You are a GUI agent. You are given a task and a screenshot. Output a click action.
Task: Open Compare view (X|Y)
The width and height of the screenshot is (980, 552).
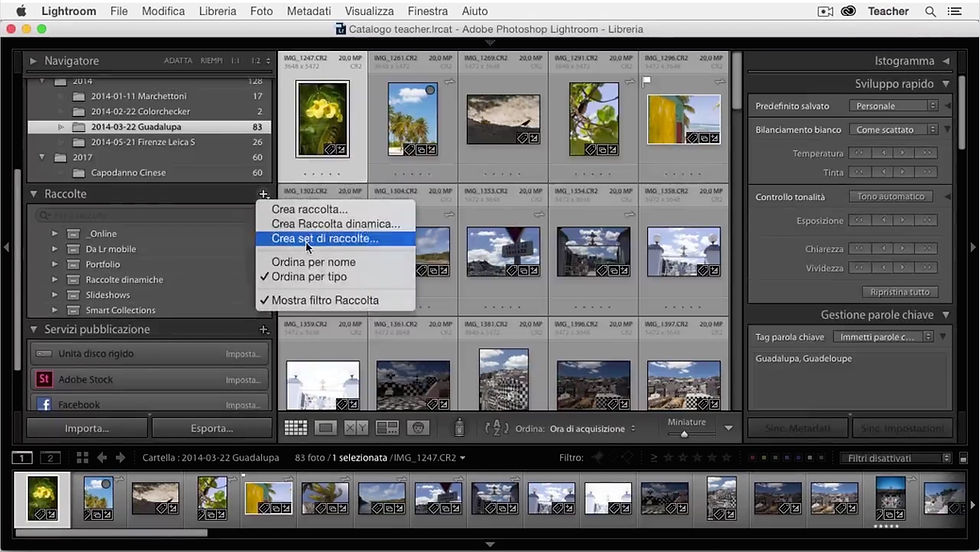coord(356,428)
